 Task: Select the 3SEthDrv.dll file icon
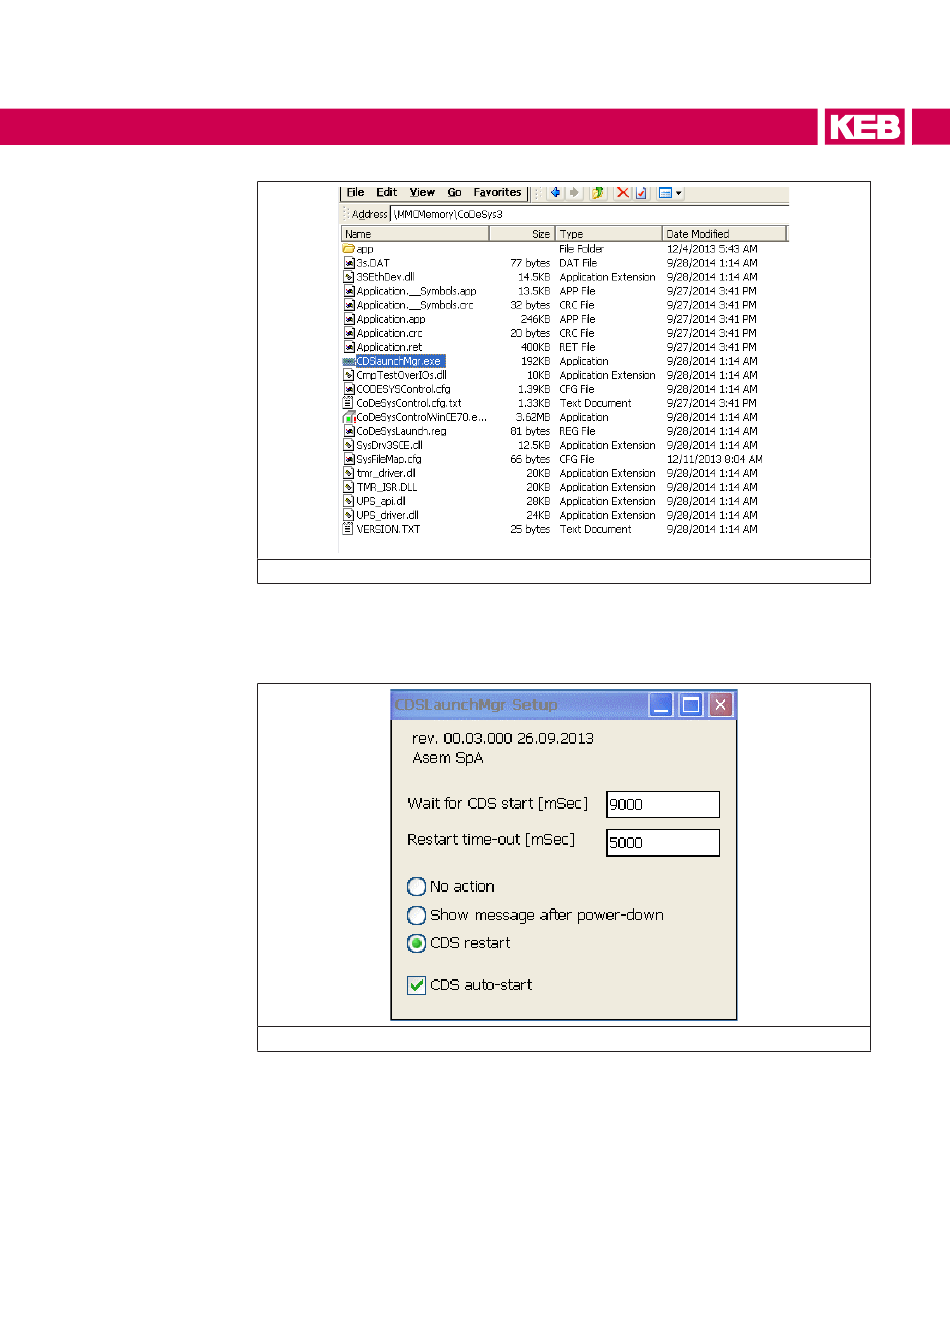(x=349, y=277)
